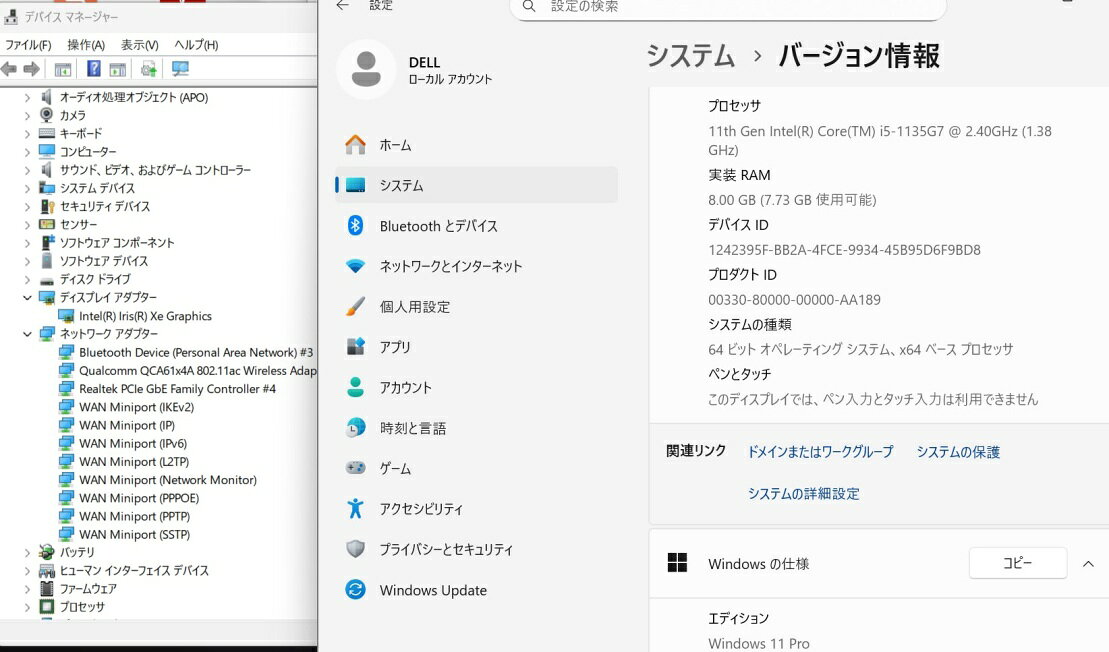Open the 表示(V) menu

(x=139, y=45)
